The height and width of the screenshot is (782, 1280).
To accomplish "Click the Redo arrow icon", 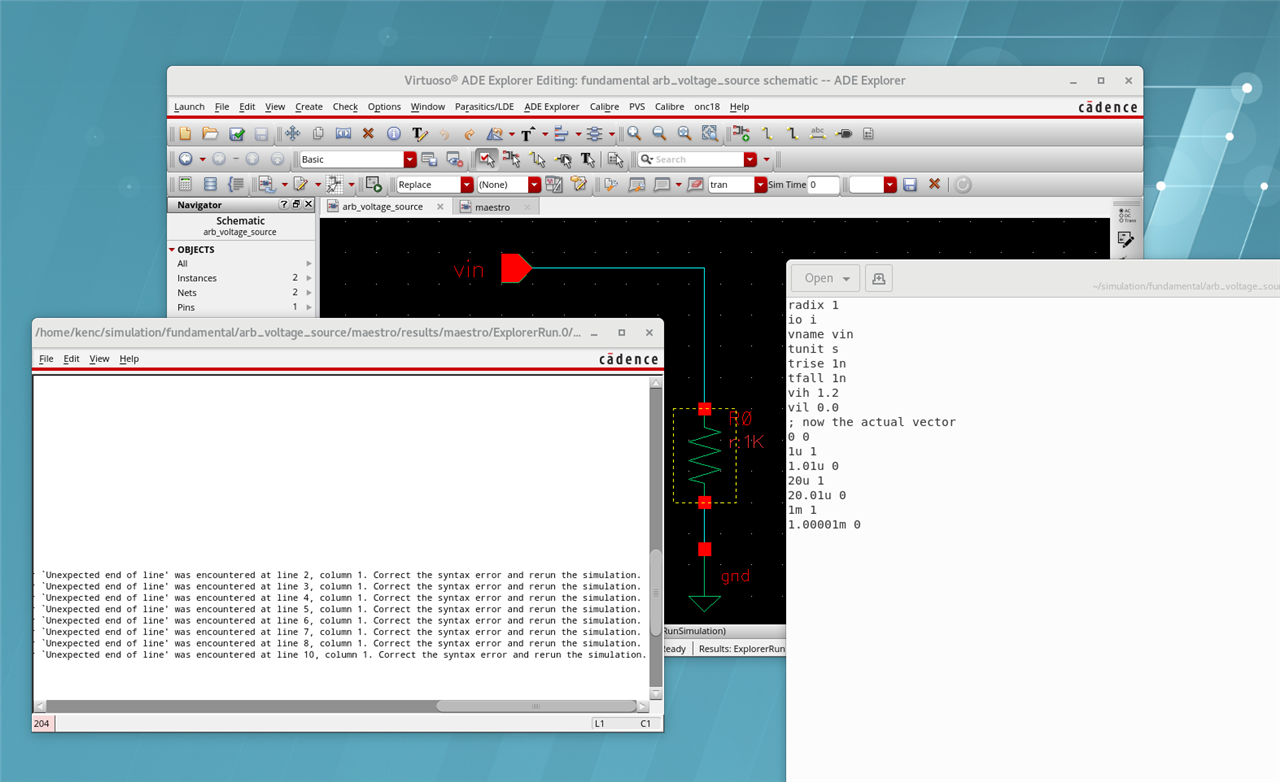I will pyautogui.click(x=469, y=133).
